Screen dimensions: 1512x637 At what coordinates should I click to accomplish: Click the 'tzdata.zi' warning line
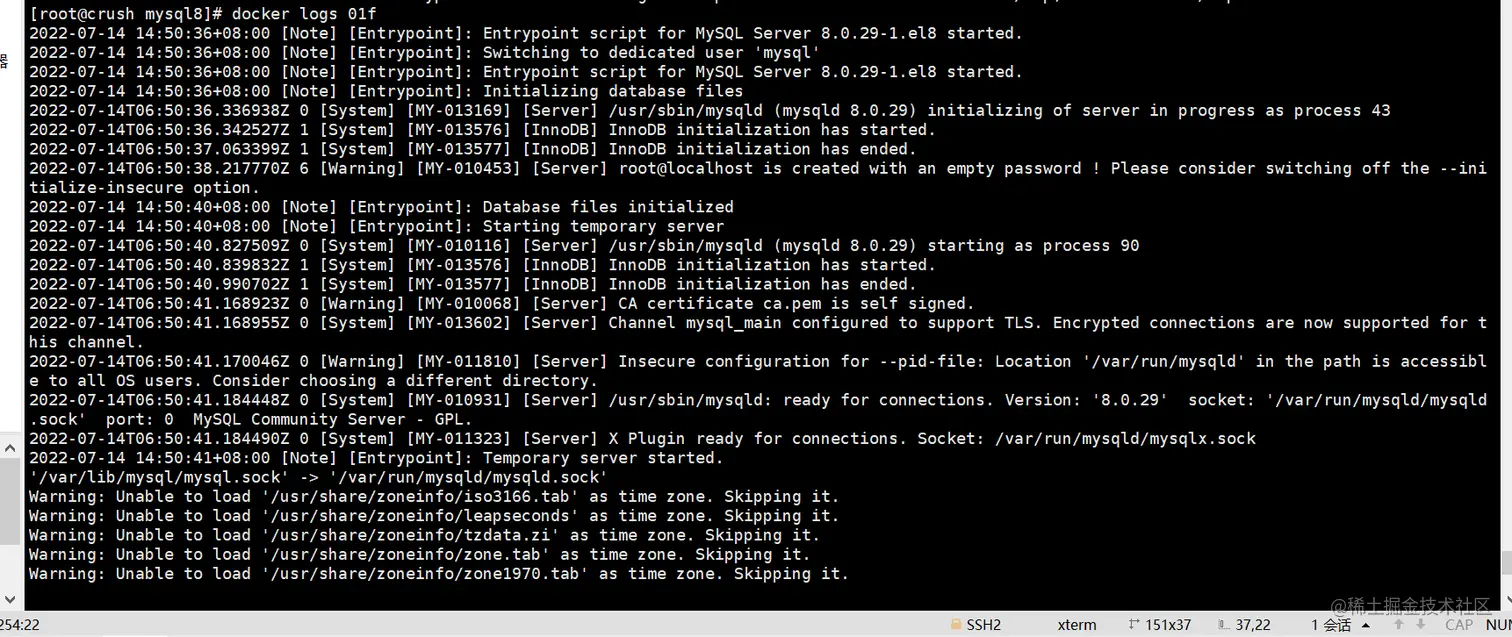coord(424,535)
